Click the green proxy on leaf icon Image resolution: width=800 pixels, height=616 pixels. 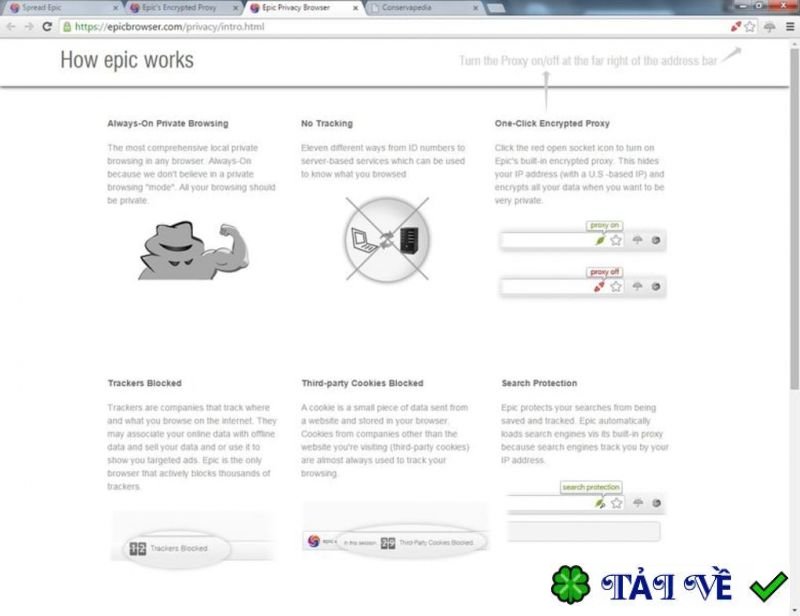click(x=601, y=240)
